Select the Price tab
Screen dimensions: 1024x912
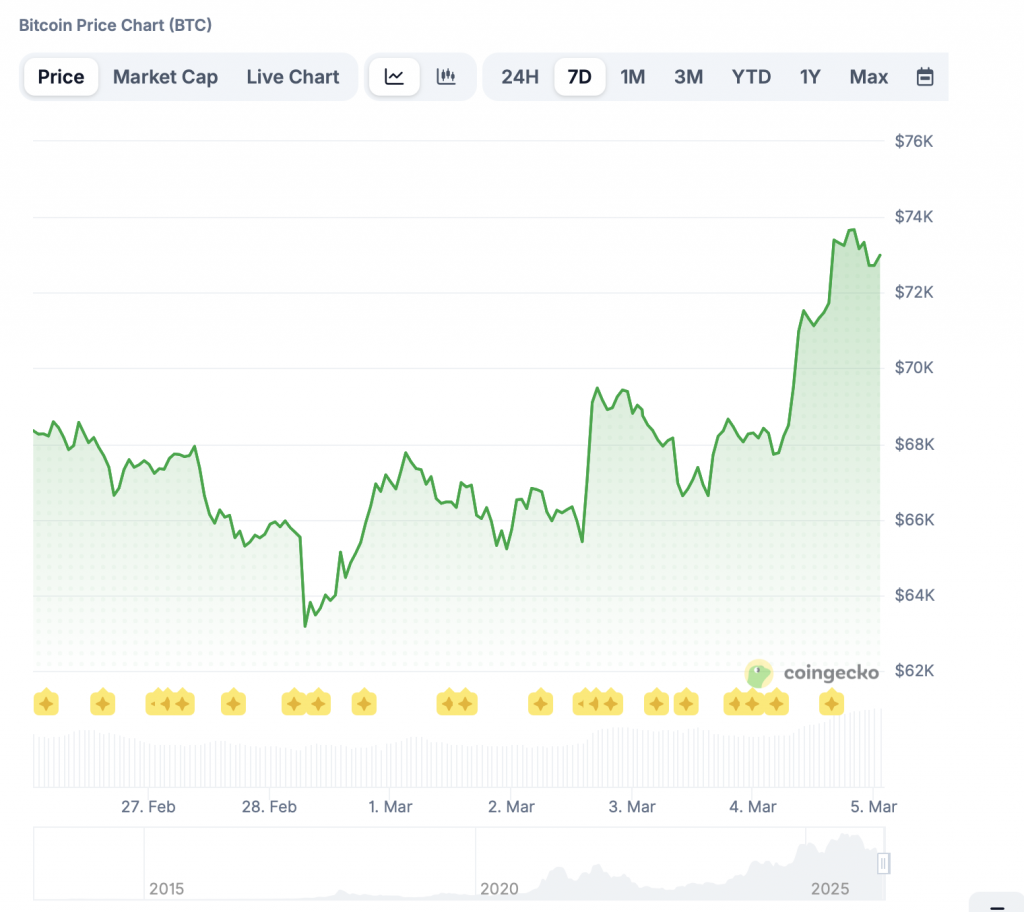tap(61, 77)
